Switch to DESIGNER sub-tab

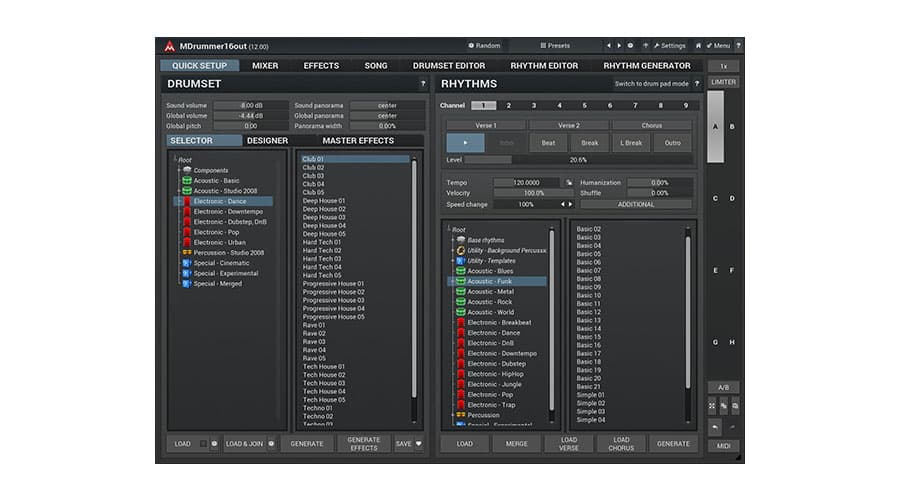267,141
